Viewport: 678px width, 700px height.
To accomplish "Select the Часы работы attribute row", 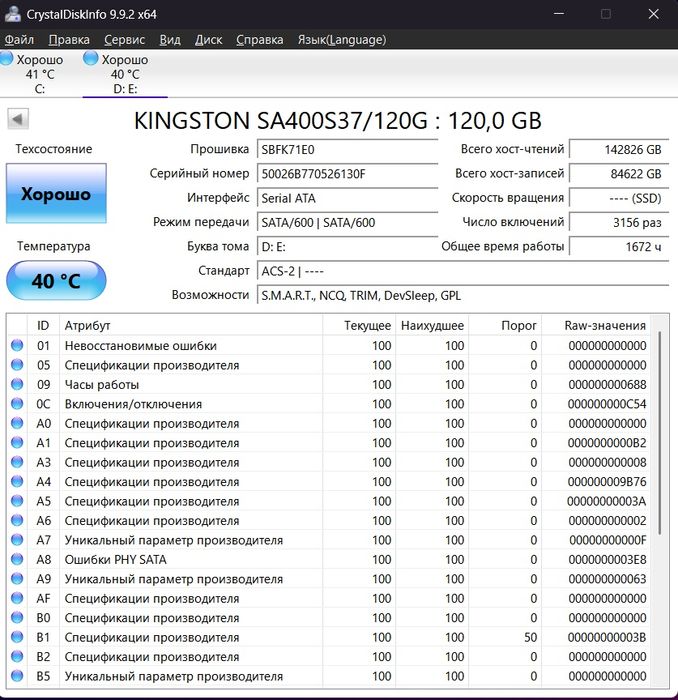I will pos(329,384).
